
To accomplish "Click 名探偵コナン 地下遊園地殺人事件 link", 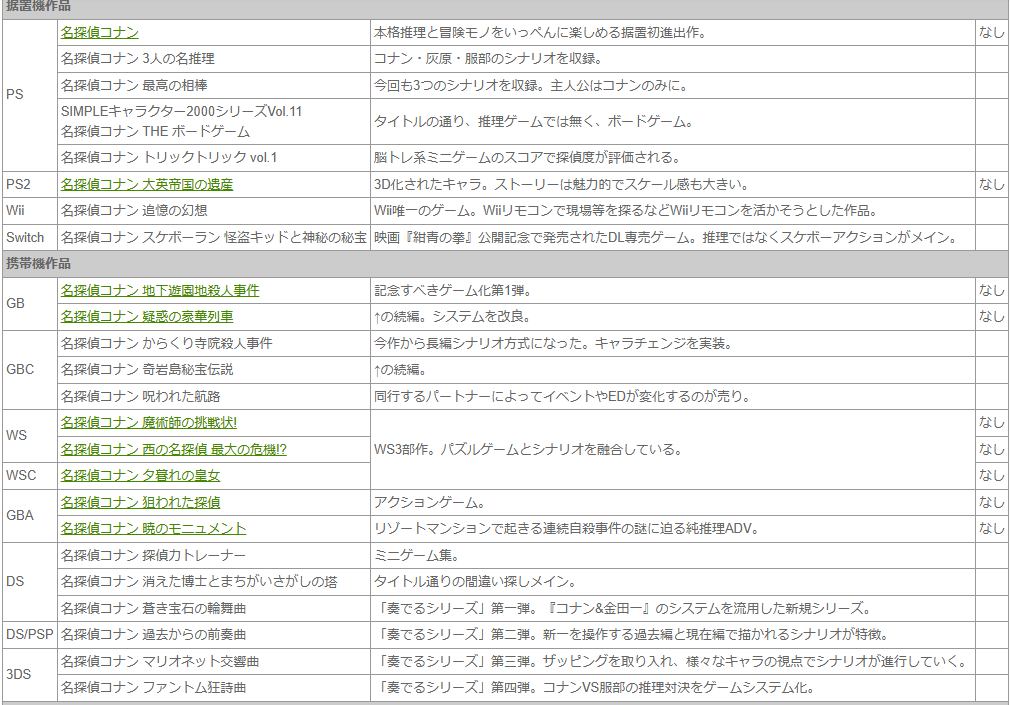I will click(x=159, y=291).
